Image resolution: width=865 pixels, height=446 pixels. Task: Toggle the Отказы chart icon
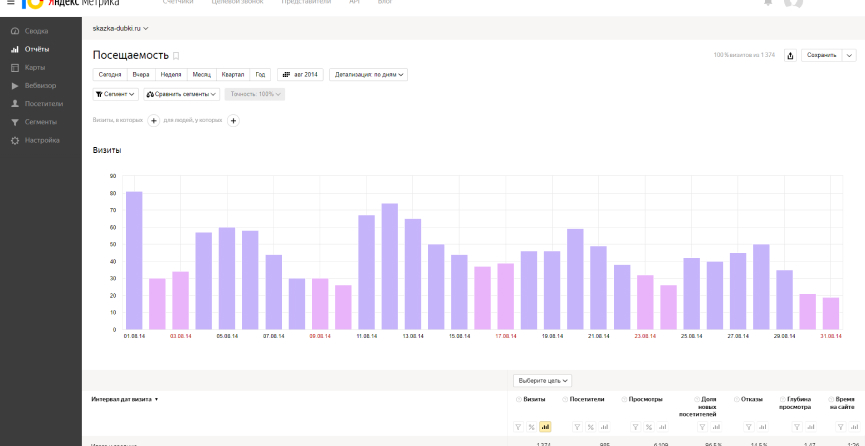762,427
